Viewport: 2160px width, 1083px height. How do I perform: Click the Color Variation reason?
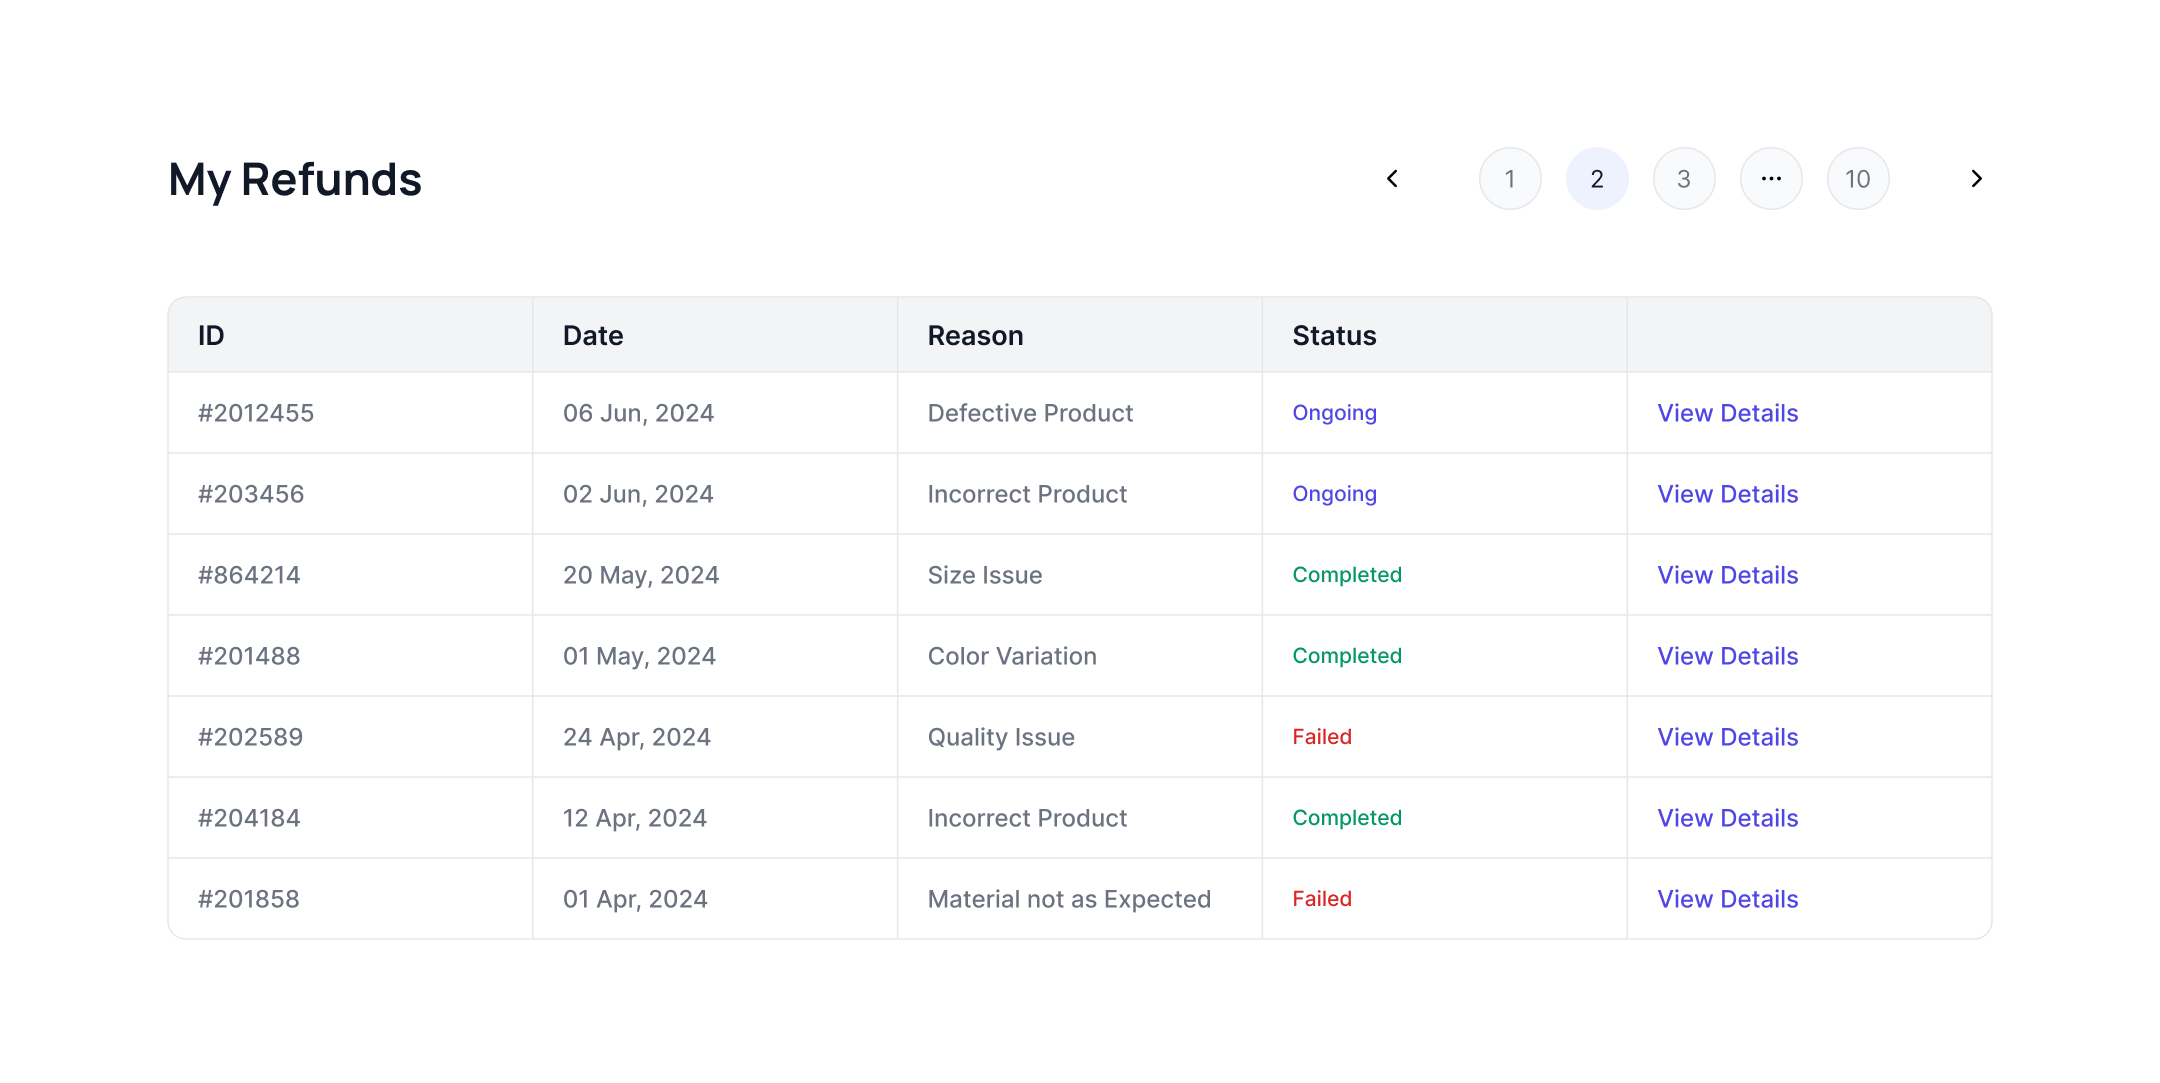click(x=1012, y=656)
